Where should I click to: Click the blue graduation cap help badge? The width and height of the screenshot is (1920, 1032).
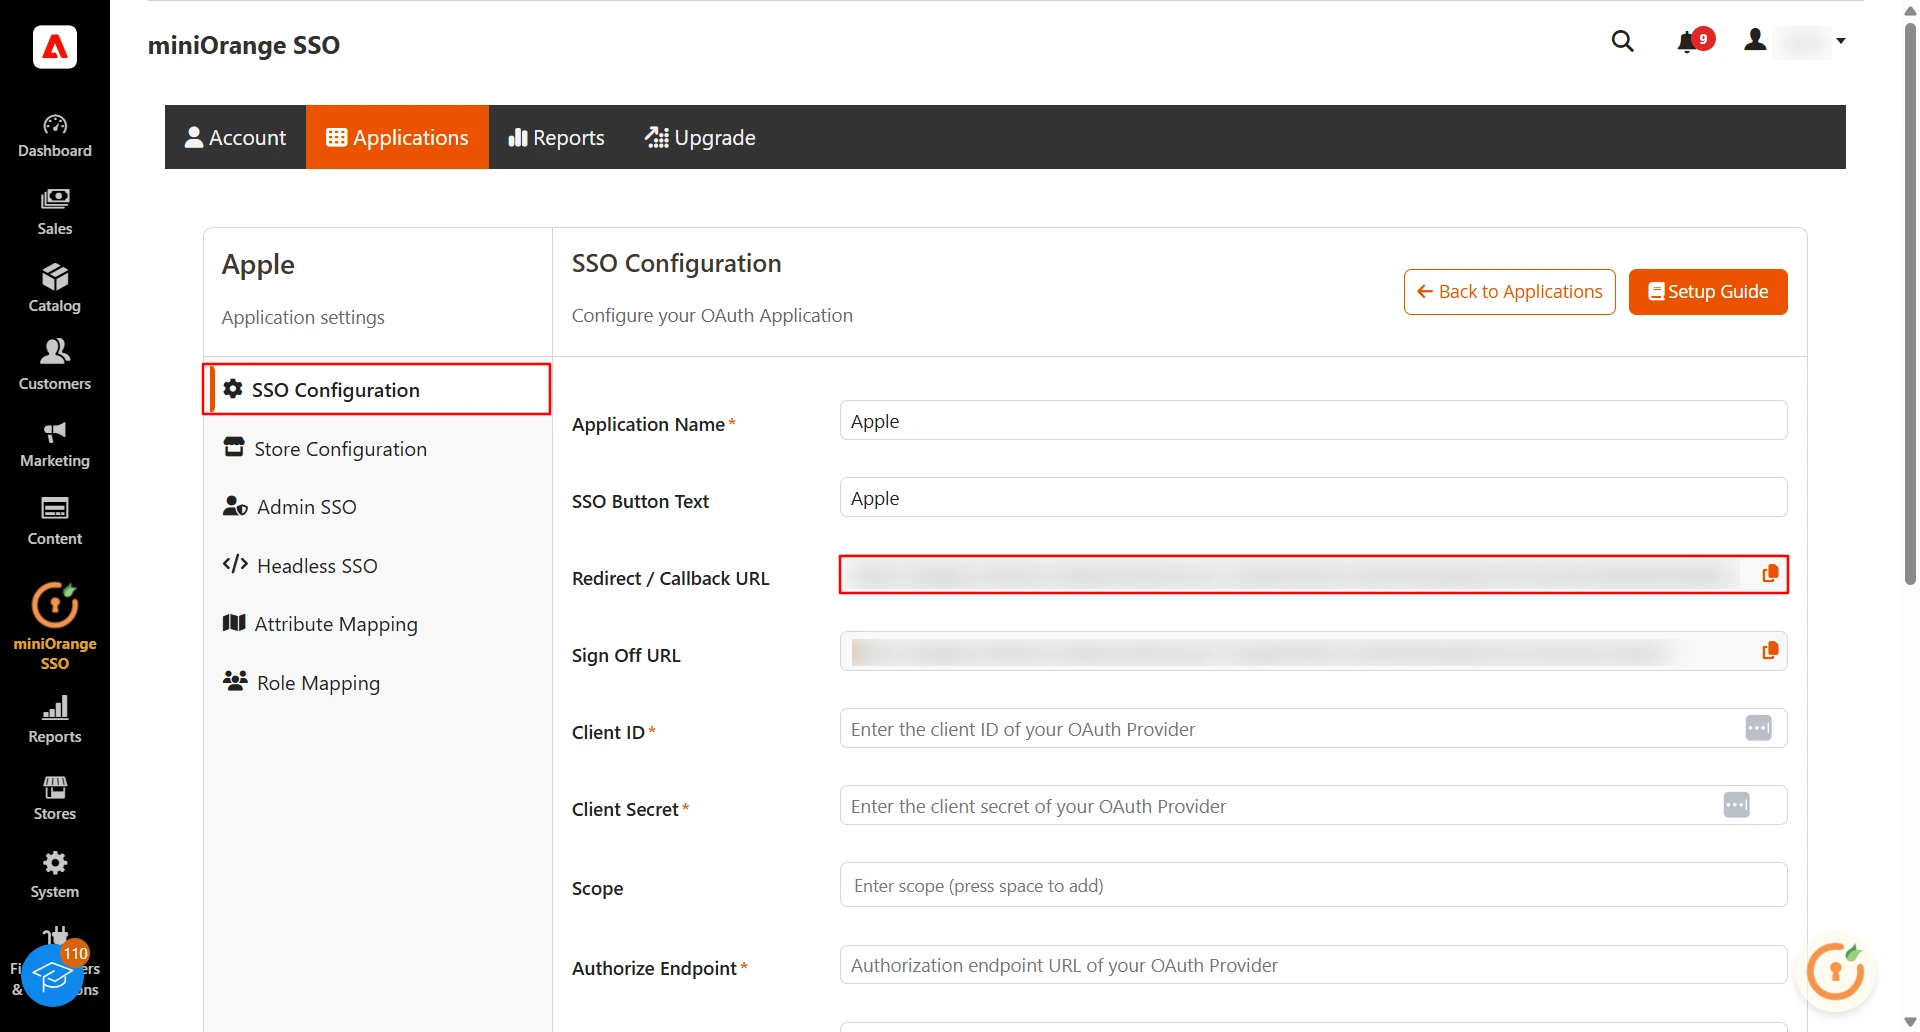click(52, 977)
